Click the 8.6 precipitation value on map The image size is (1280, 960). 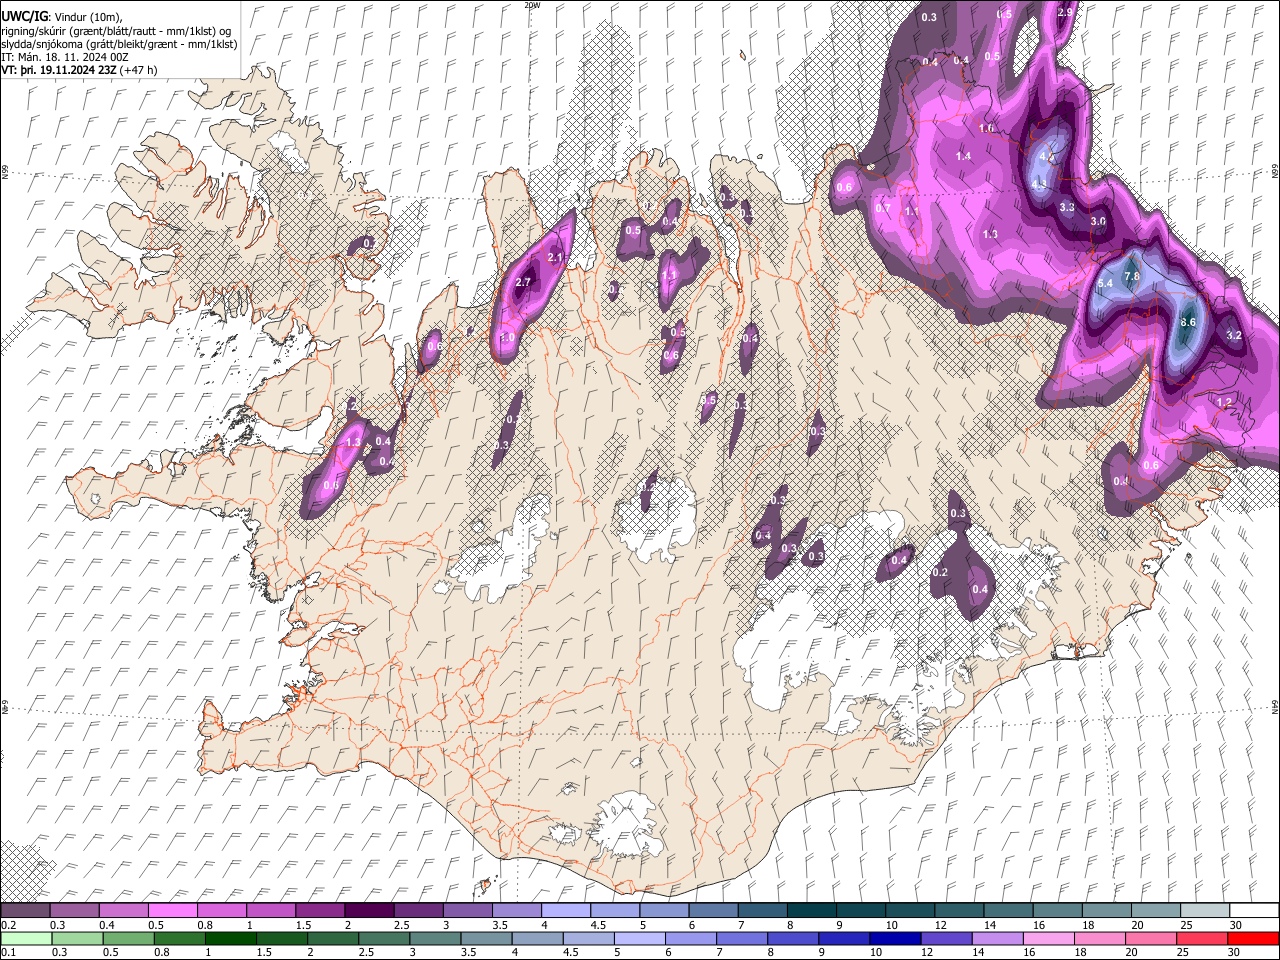pos(1188,322)
